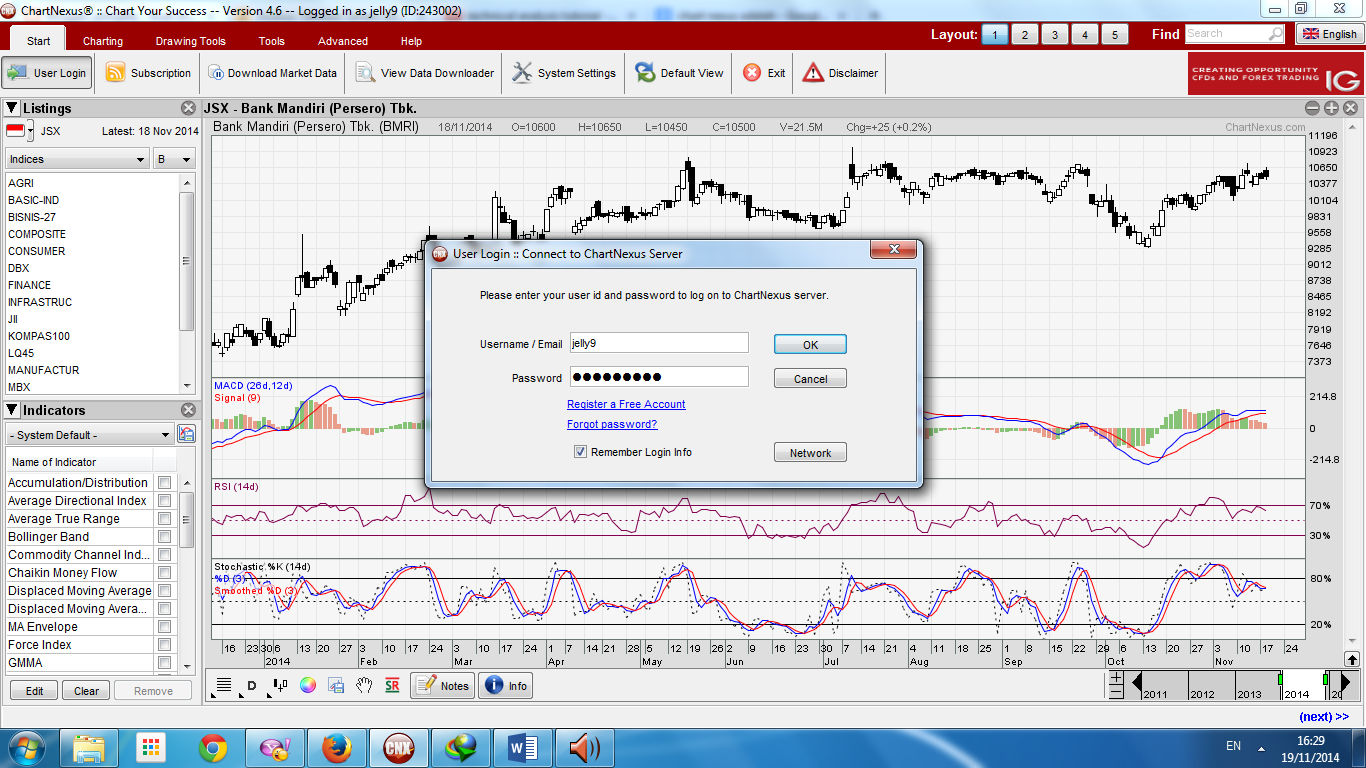Screen dimensions: 1366x768
Task: Open the Help tab
Action: [x=411, y=41]
